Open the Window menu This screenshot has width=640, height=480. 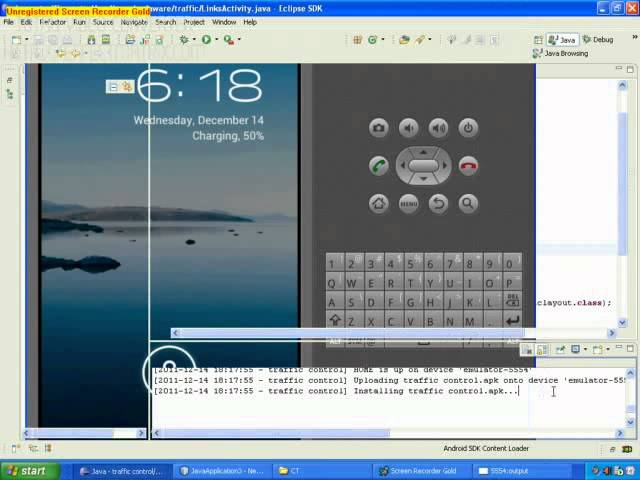click(224, 22)
